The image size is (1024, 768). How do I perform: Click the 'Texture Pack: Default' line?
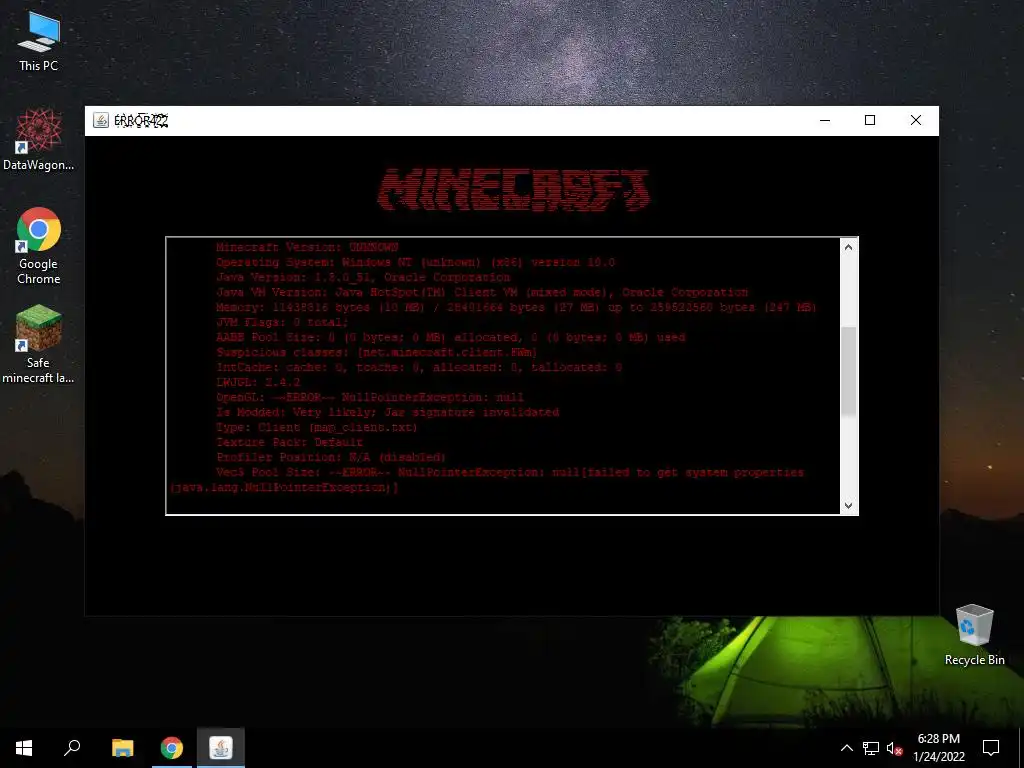click(x=289, y=443)
